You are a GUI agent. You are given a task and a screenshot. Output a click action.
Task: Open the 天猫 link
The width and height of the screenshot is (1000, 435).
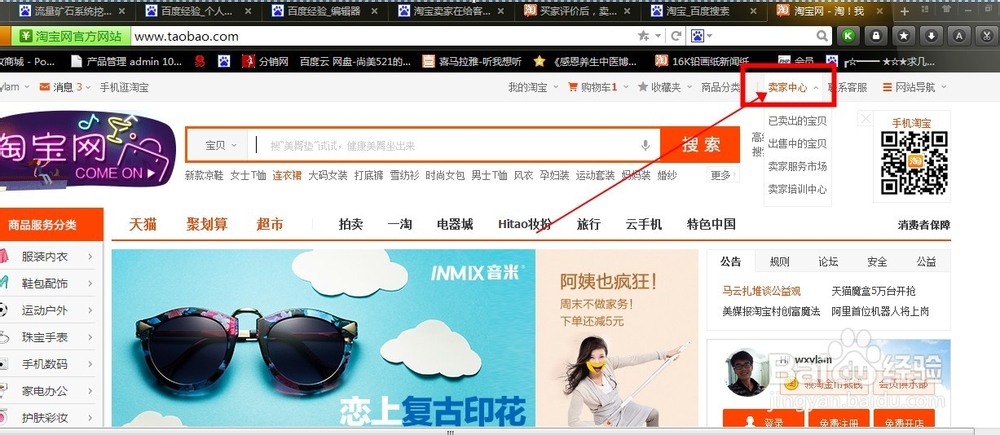pyautogui.click(x=143, y=225)
